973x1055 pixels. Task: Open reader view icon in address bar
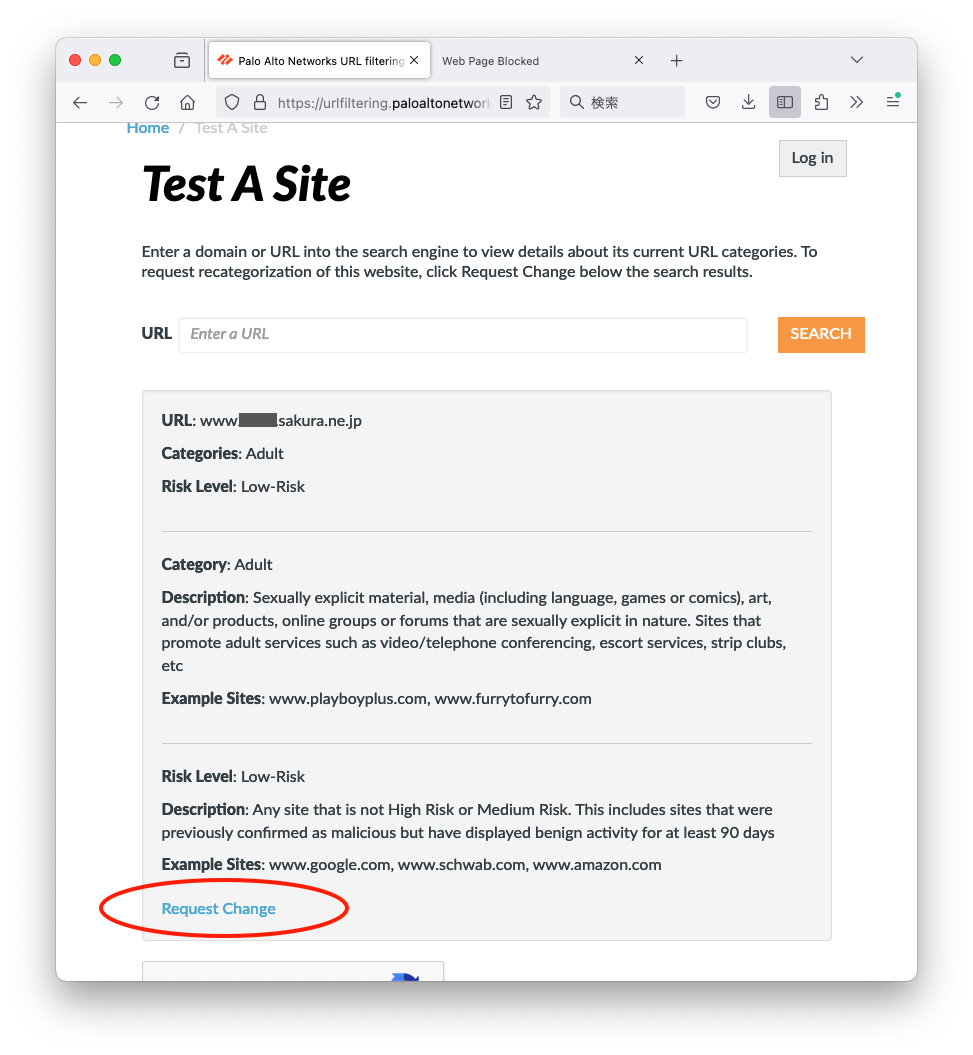pos(506,102)
